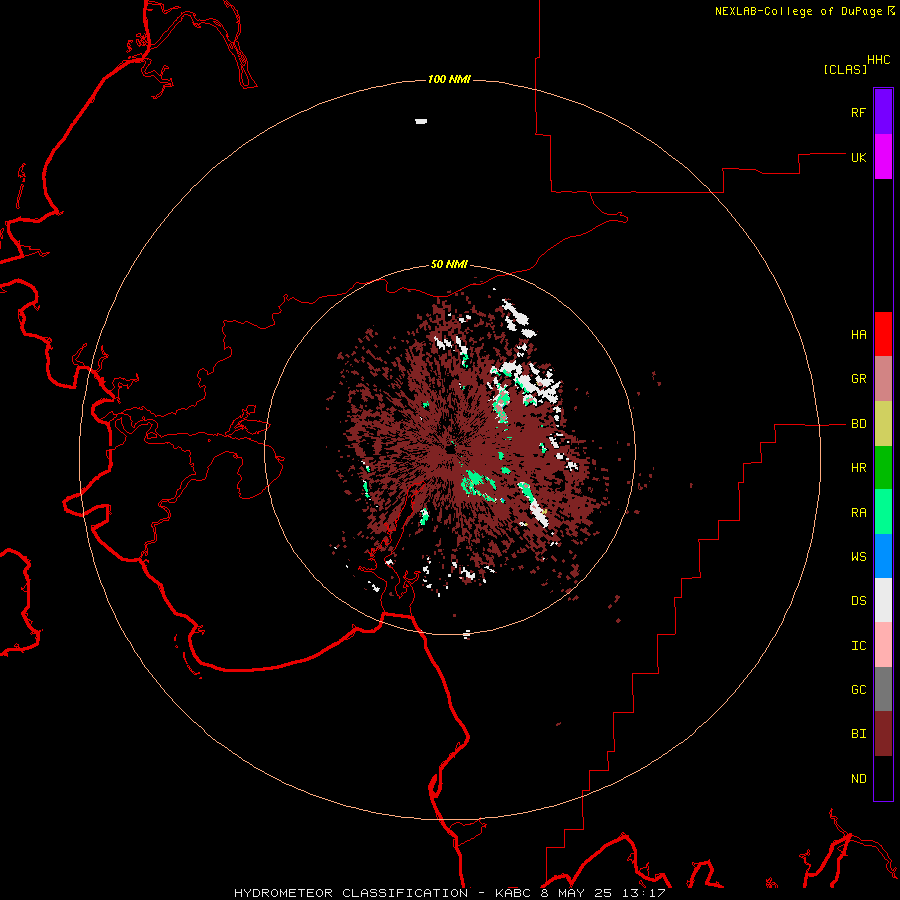900x900 pixels.
Task: Click the RF legend label
Action: [x=858, y=112]
